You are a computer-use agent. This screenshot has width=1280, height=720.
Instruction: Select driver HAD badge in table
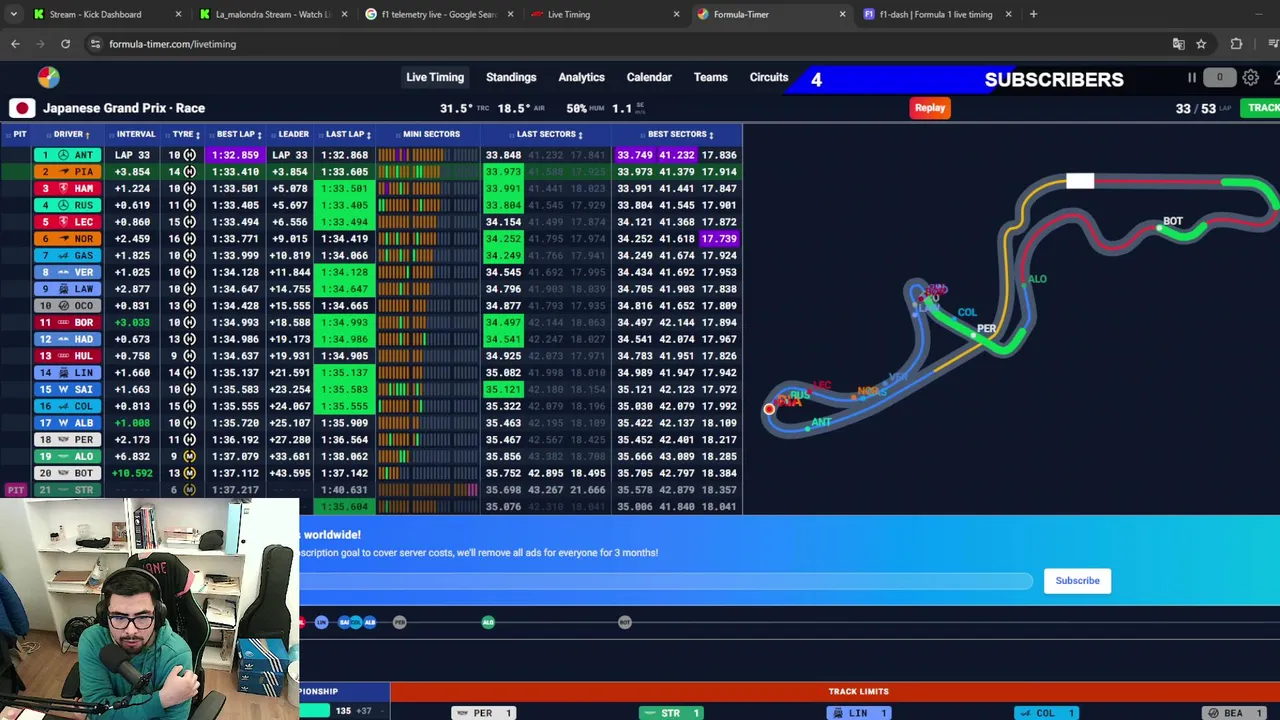coord(67,339)
